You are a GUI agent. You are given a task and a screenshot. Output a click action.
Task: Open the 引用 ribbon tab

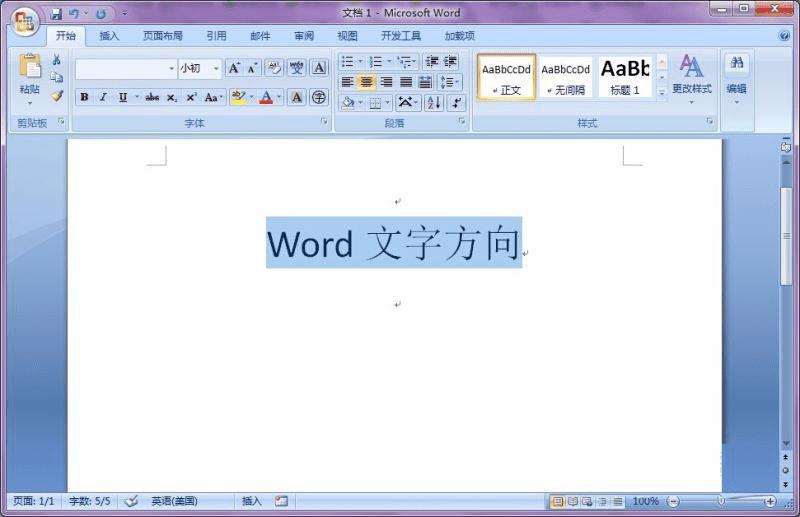click(216, 36)
